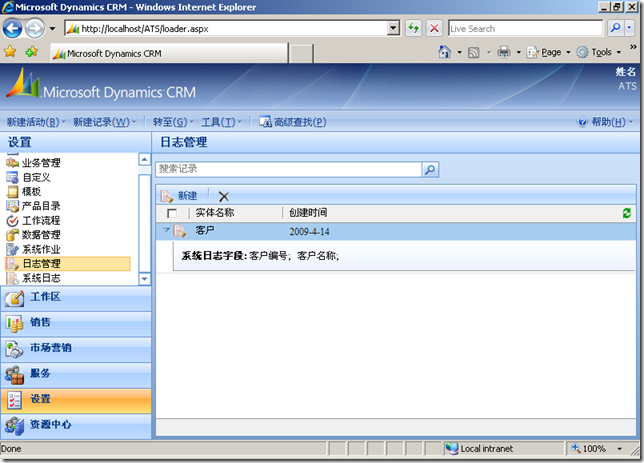The width and height of the screenshot is (644, 463).
Task: Click the 新建 new record icon
Action: [166, 196]
